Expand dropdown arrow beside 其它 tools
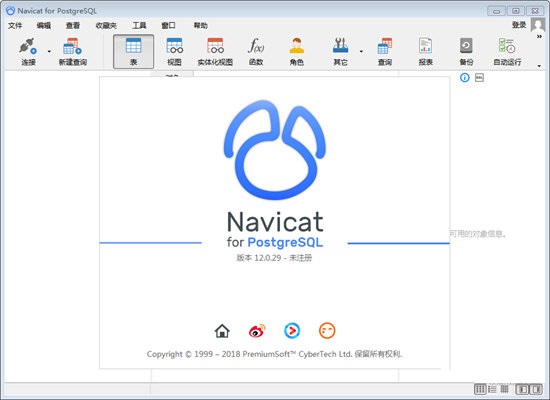Screen dimensions: 550x400 [x=361, y=52]
